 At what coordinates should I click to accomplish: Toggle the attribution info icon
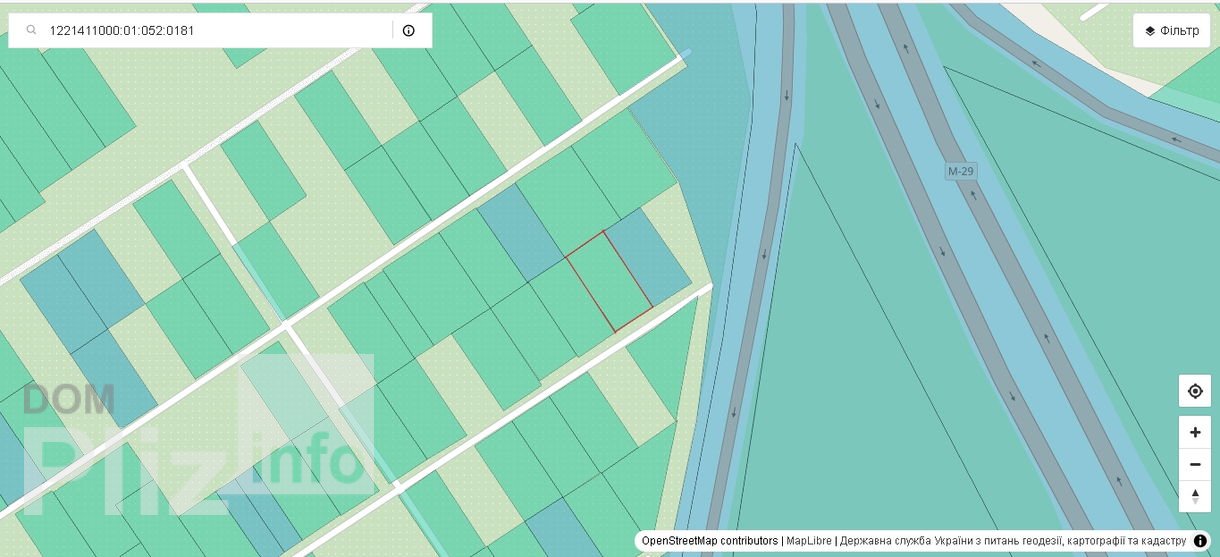pos(1200,541)
